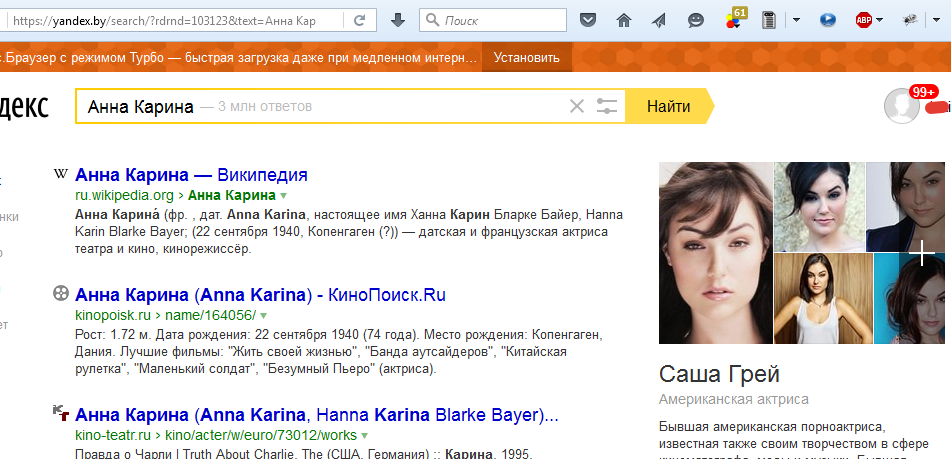Reload page with the refresh arrow
The image size is (951, 459).
tap(359, 21)
